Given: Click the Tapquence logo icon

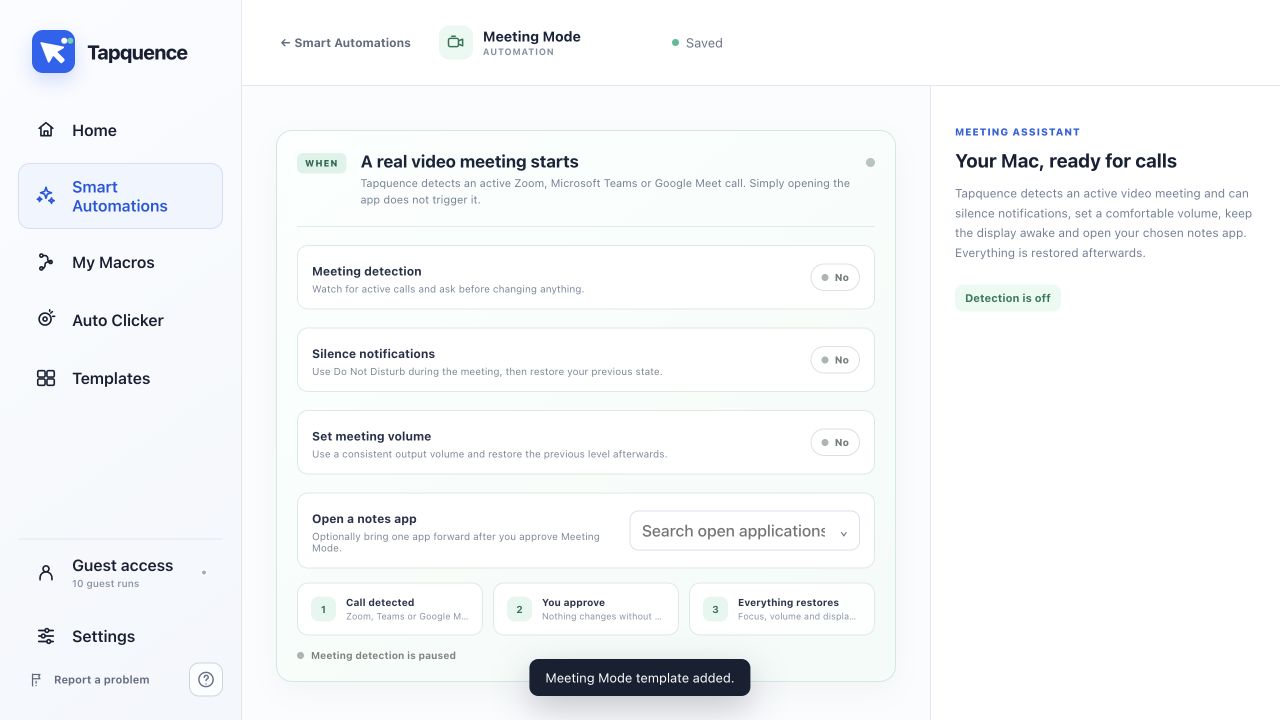Looking at the screenshot, I should [x=53, y=52].
